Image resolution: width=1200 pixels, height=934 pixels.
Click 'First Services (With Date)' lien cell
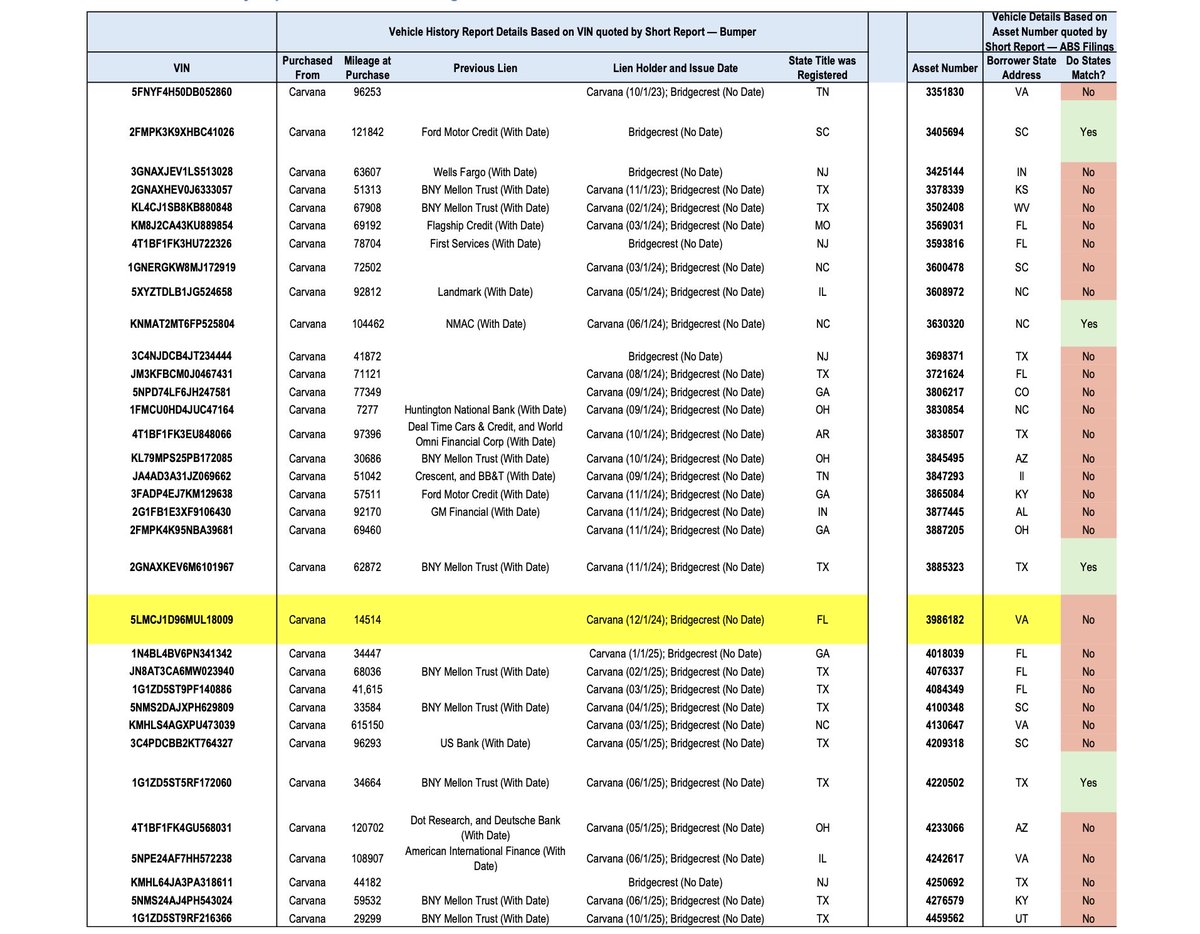[485, 244]
